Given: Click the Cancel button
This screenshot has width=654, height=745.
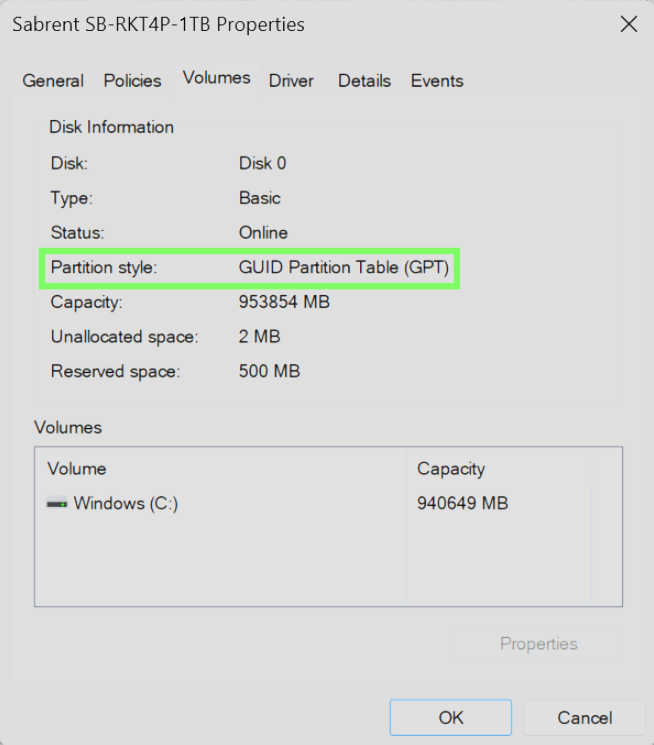Looking at the screenshot, I should coord(585,717).
